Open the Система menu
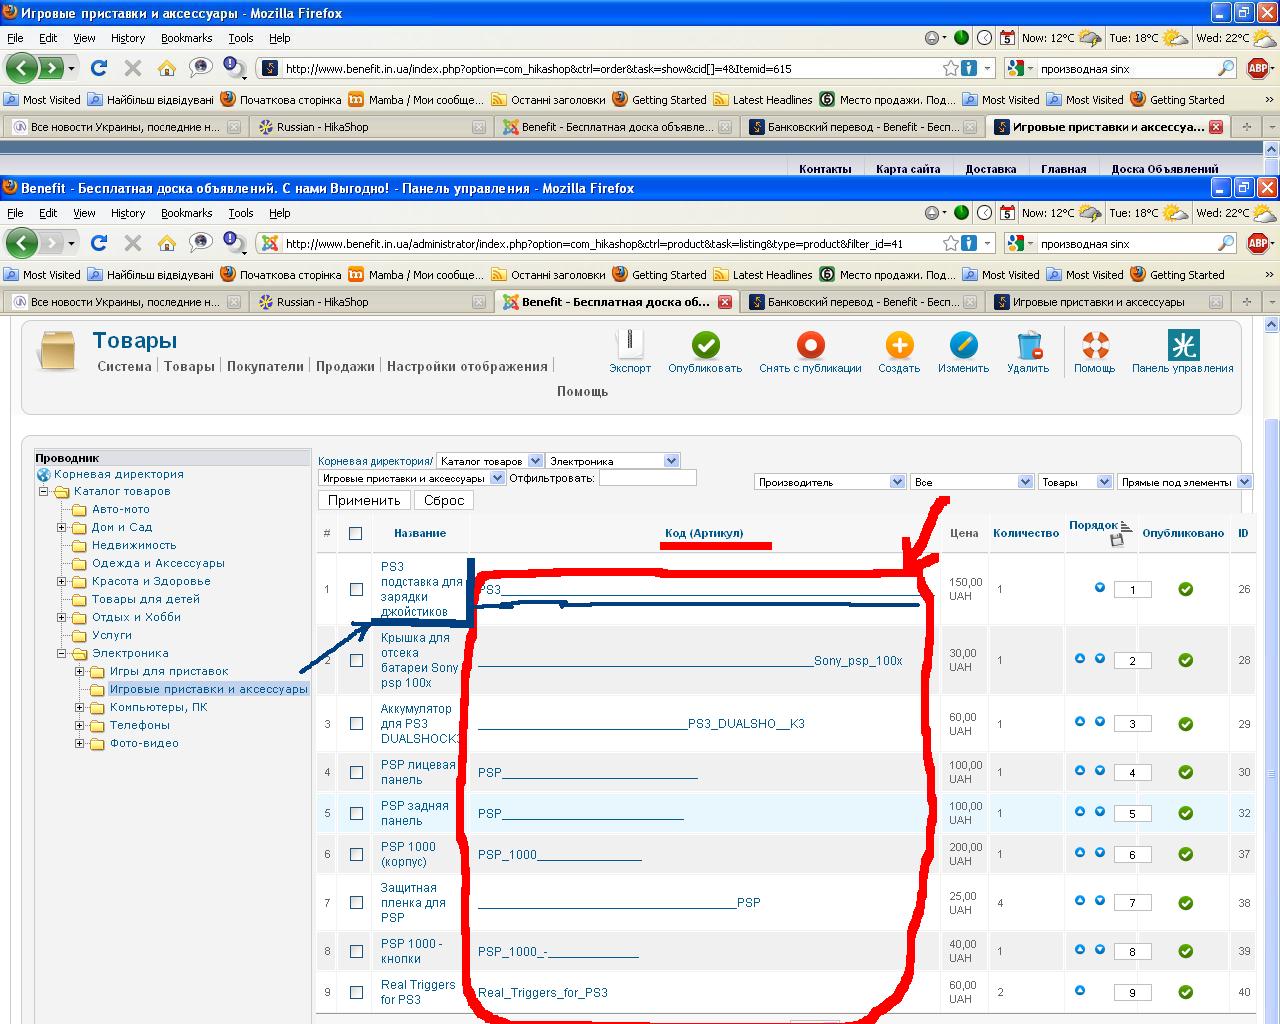 point(124,366)
